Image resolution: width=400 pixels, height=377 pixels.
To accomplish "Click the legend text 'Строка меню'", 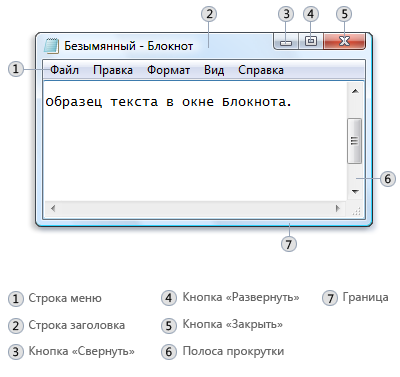I will (65, 298).
